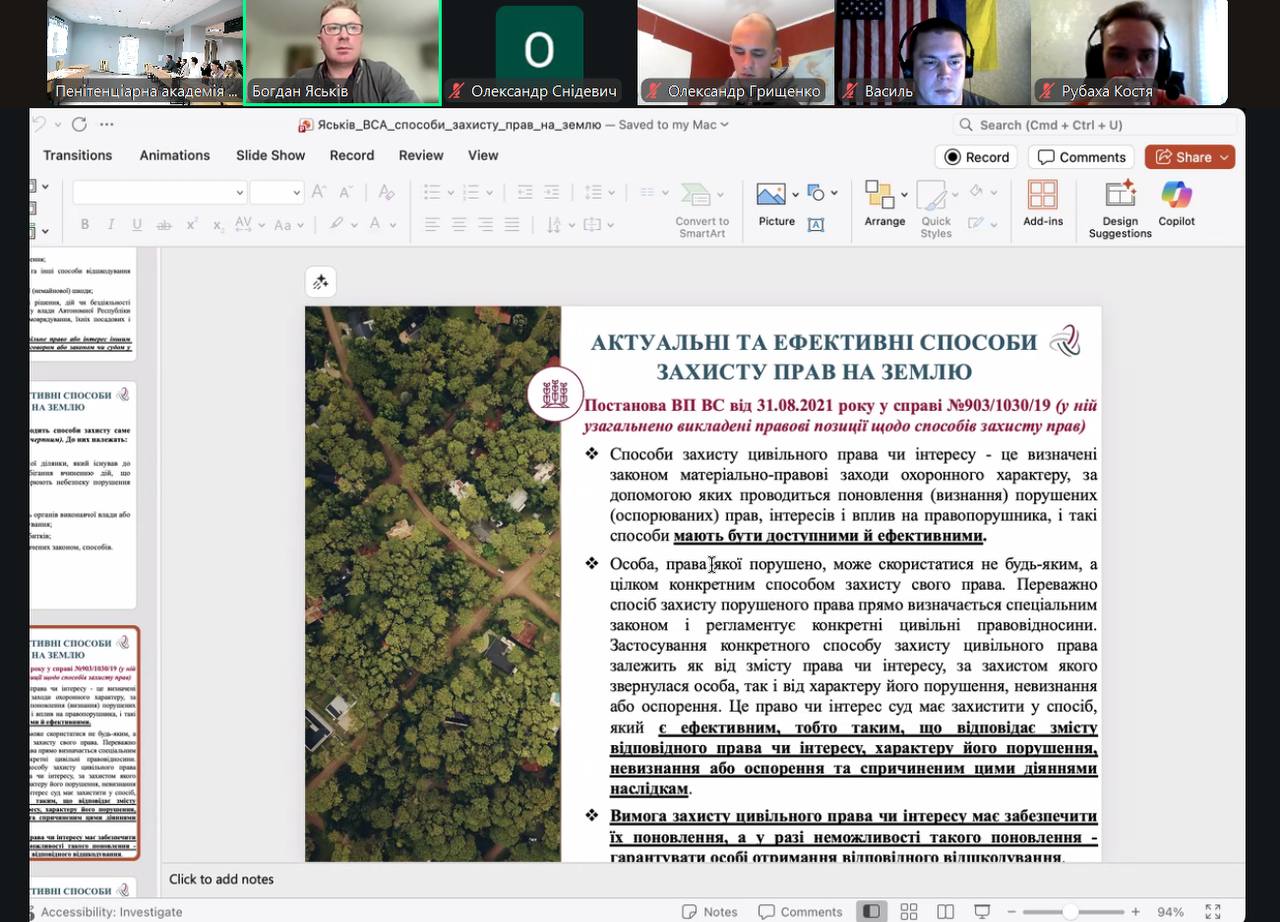Screen dimensions: 1280x922
Task: Open Comments from the top-right button
Action: coord(1082,157)
